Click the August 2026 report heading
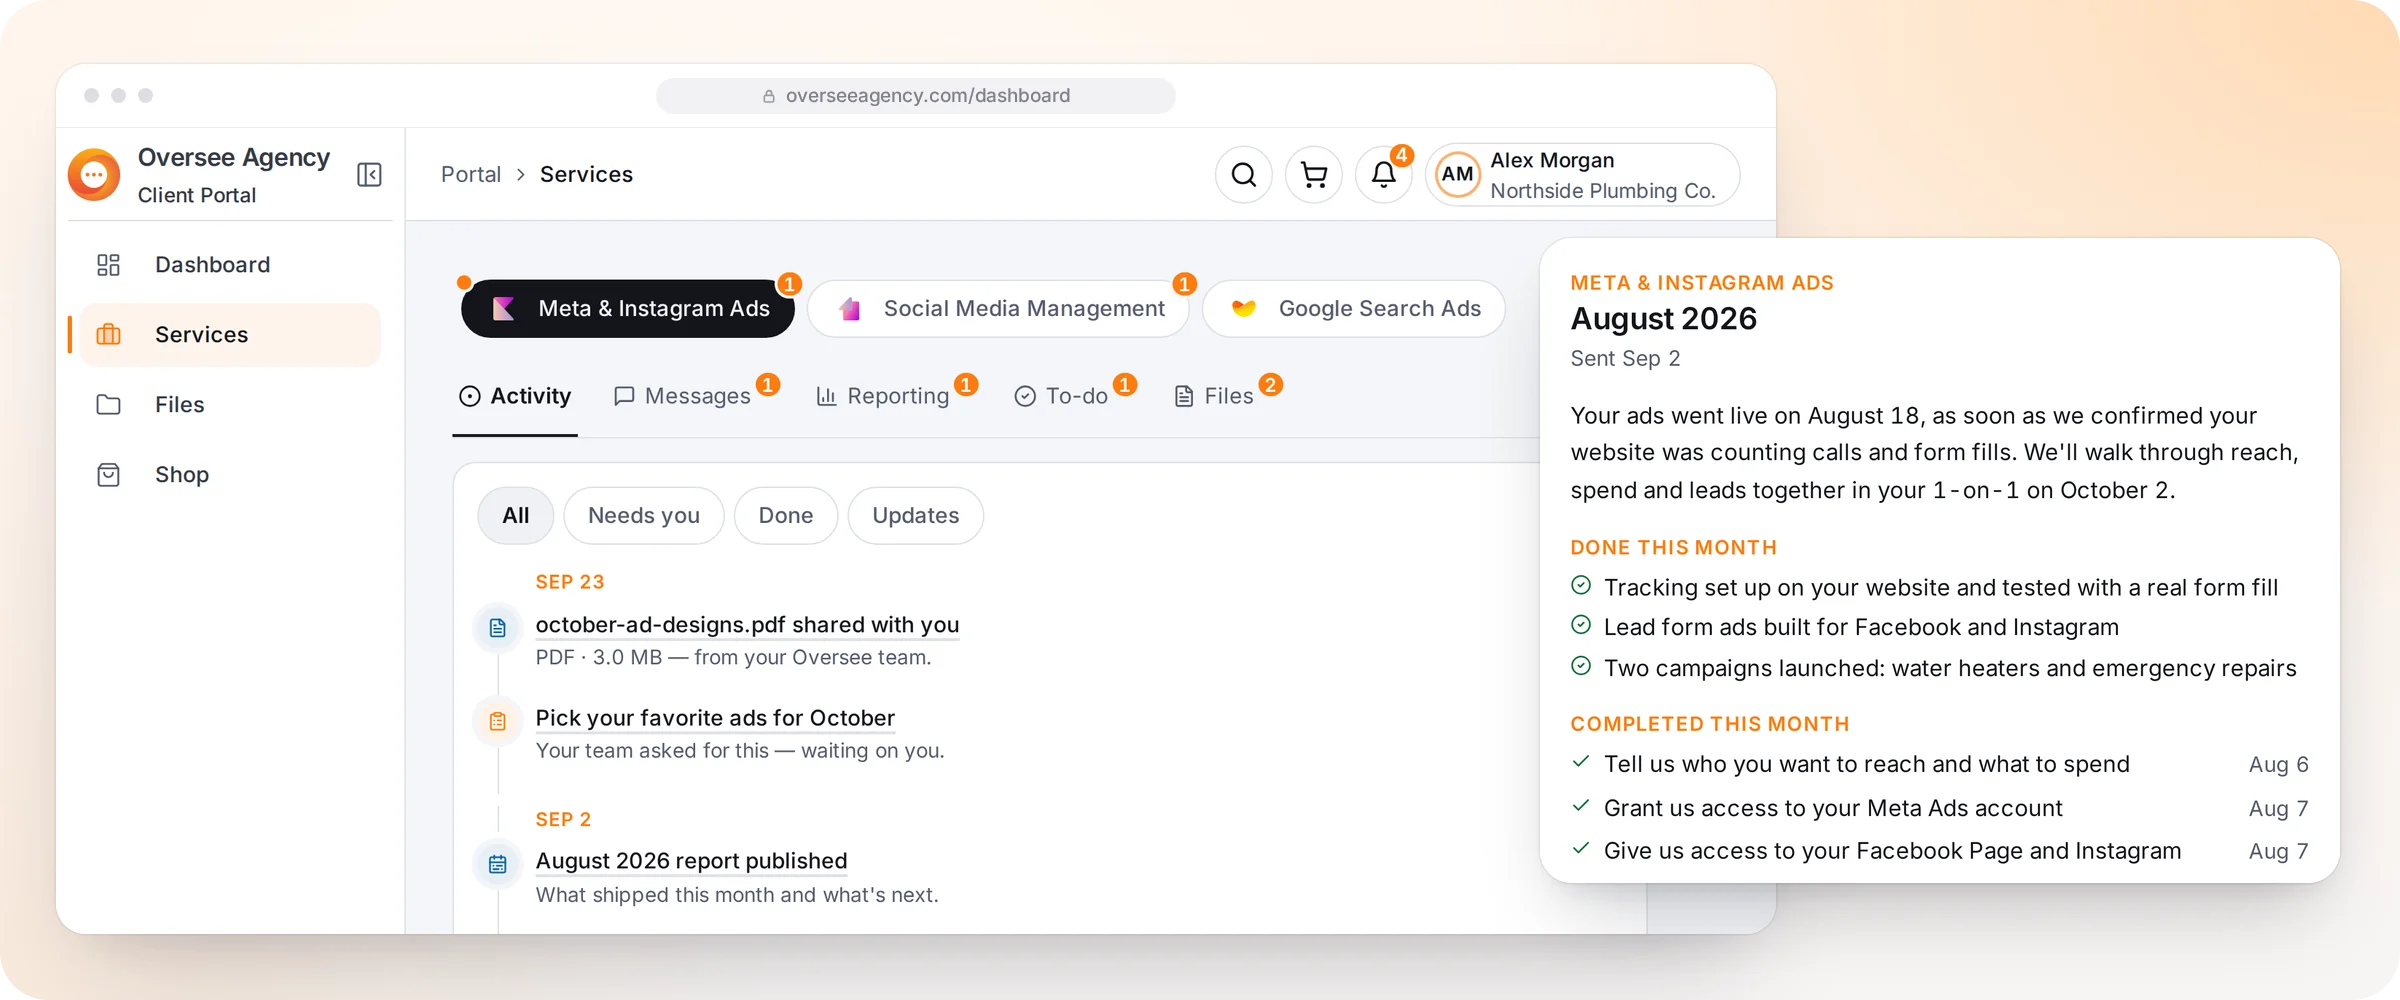The height and width of the screenshot is (1000, 2400). [1664, 319]
